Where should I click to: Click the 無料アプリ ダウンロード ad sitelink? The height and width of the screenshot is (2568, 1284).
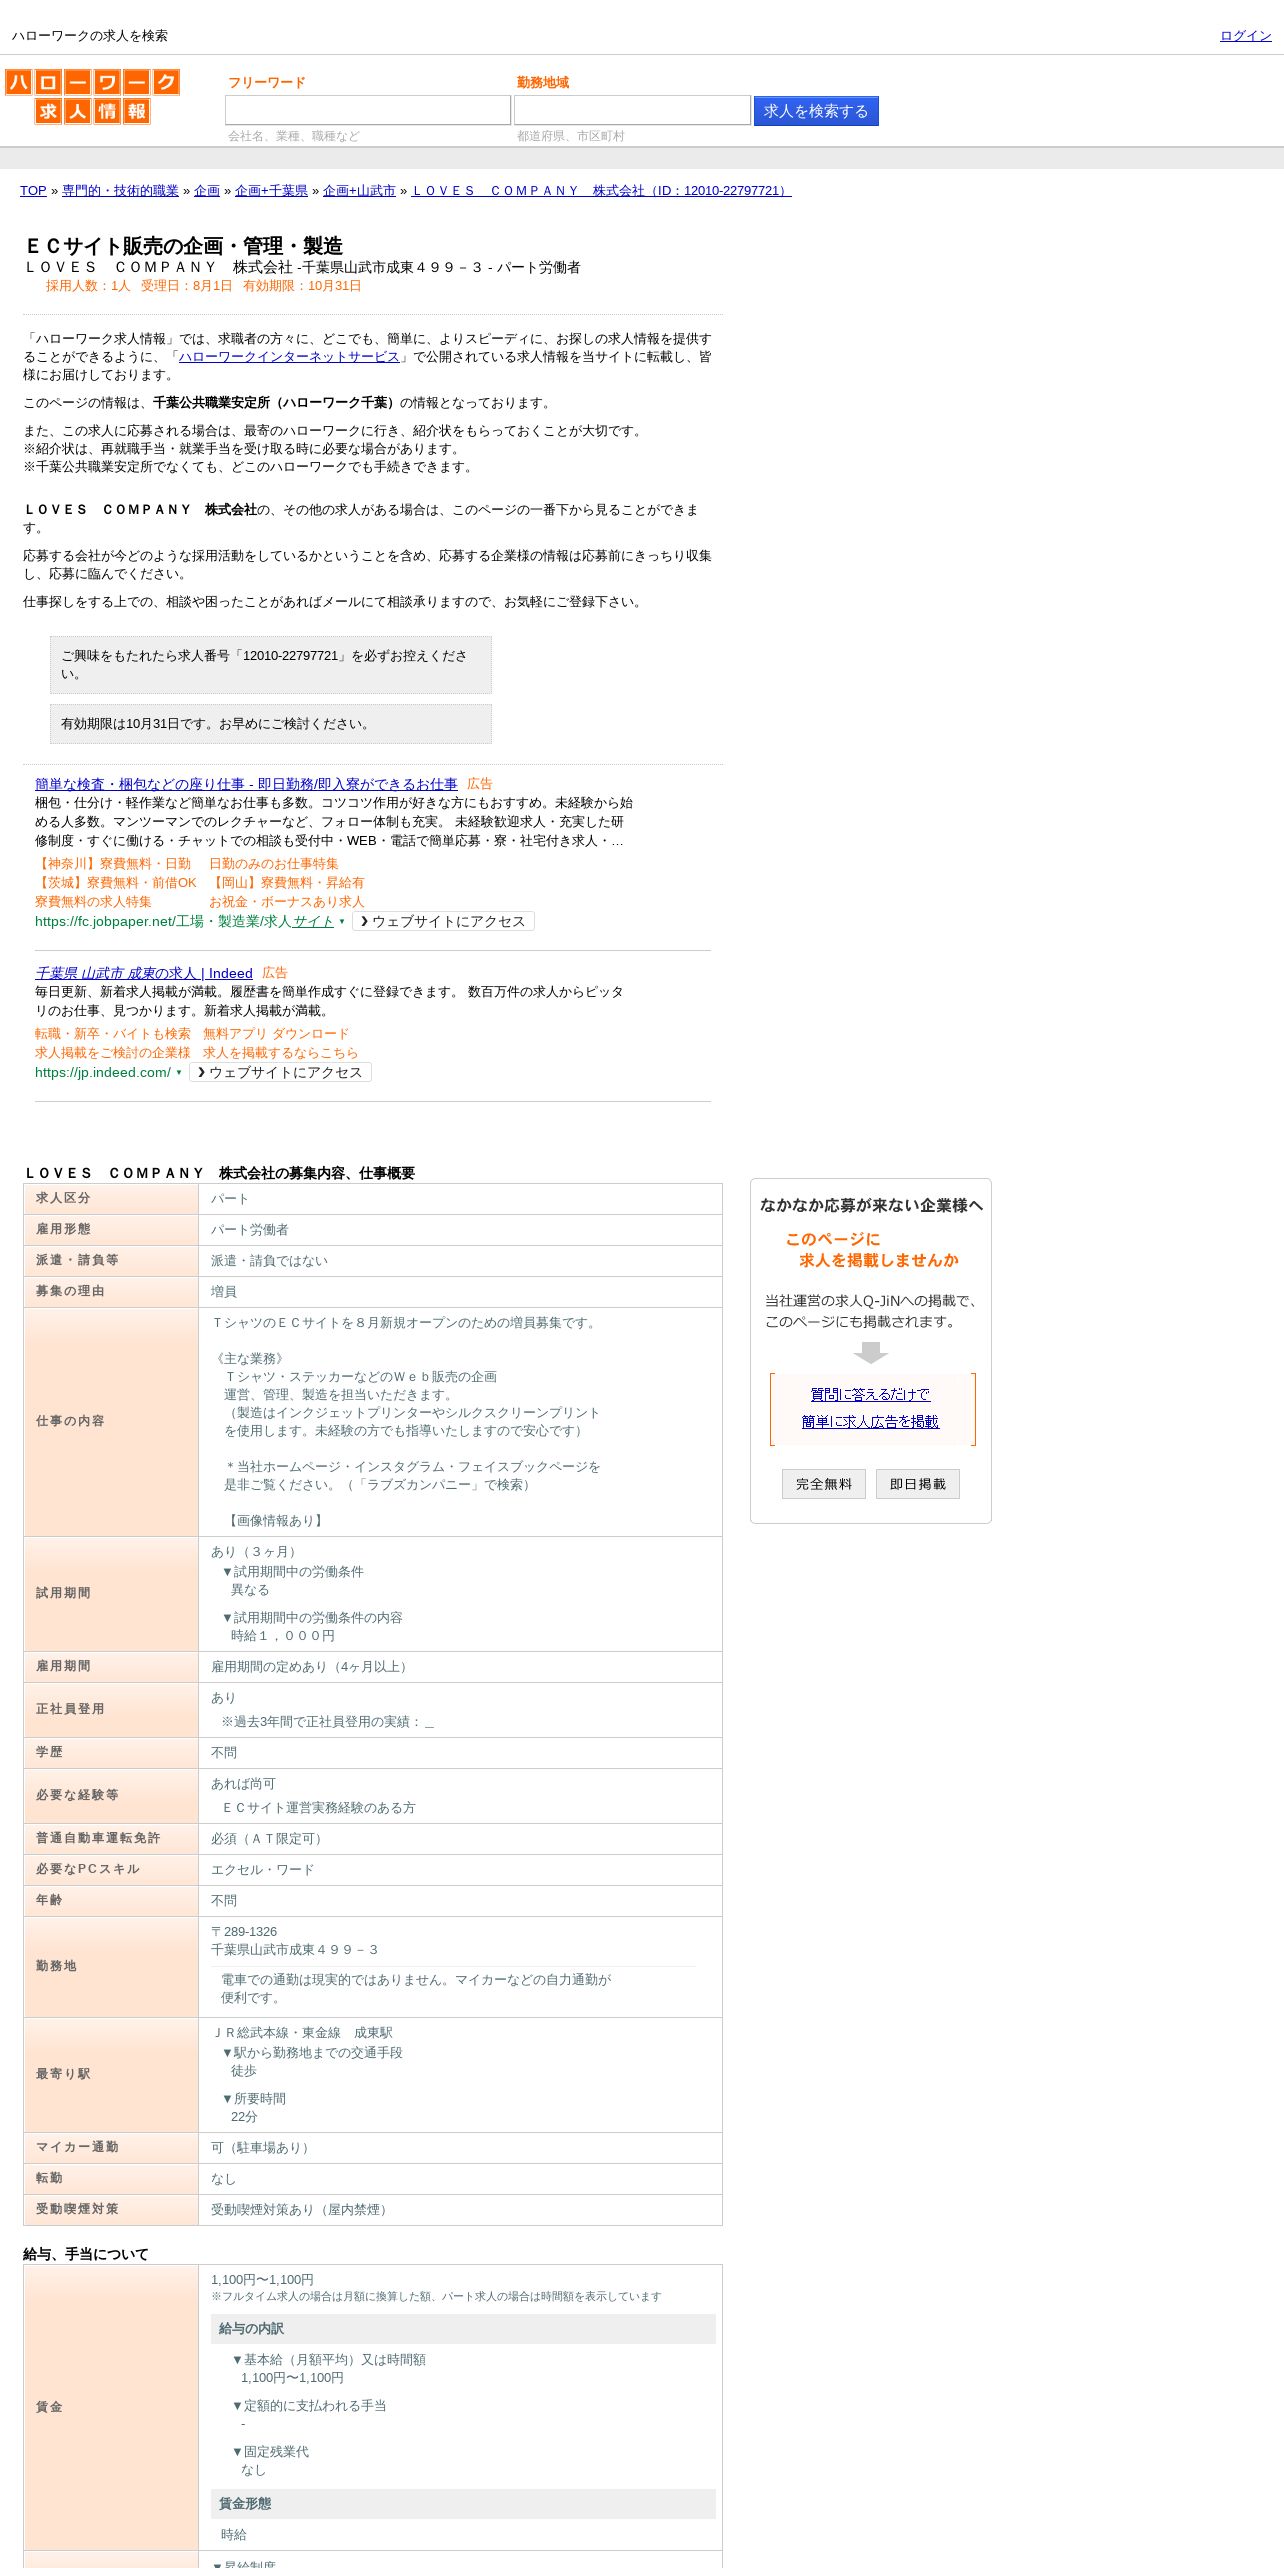[276, 1034]
